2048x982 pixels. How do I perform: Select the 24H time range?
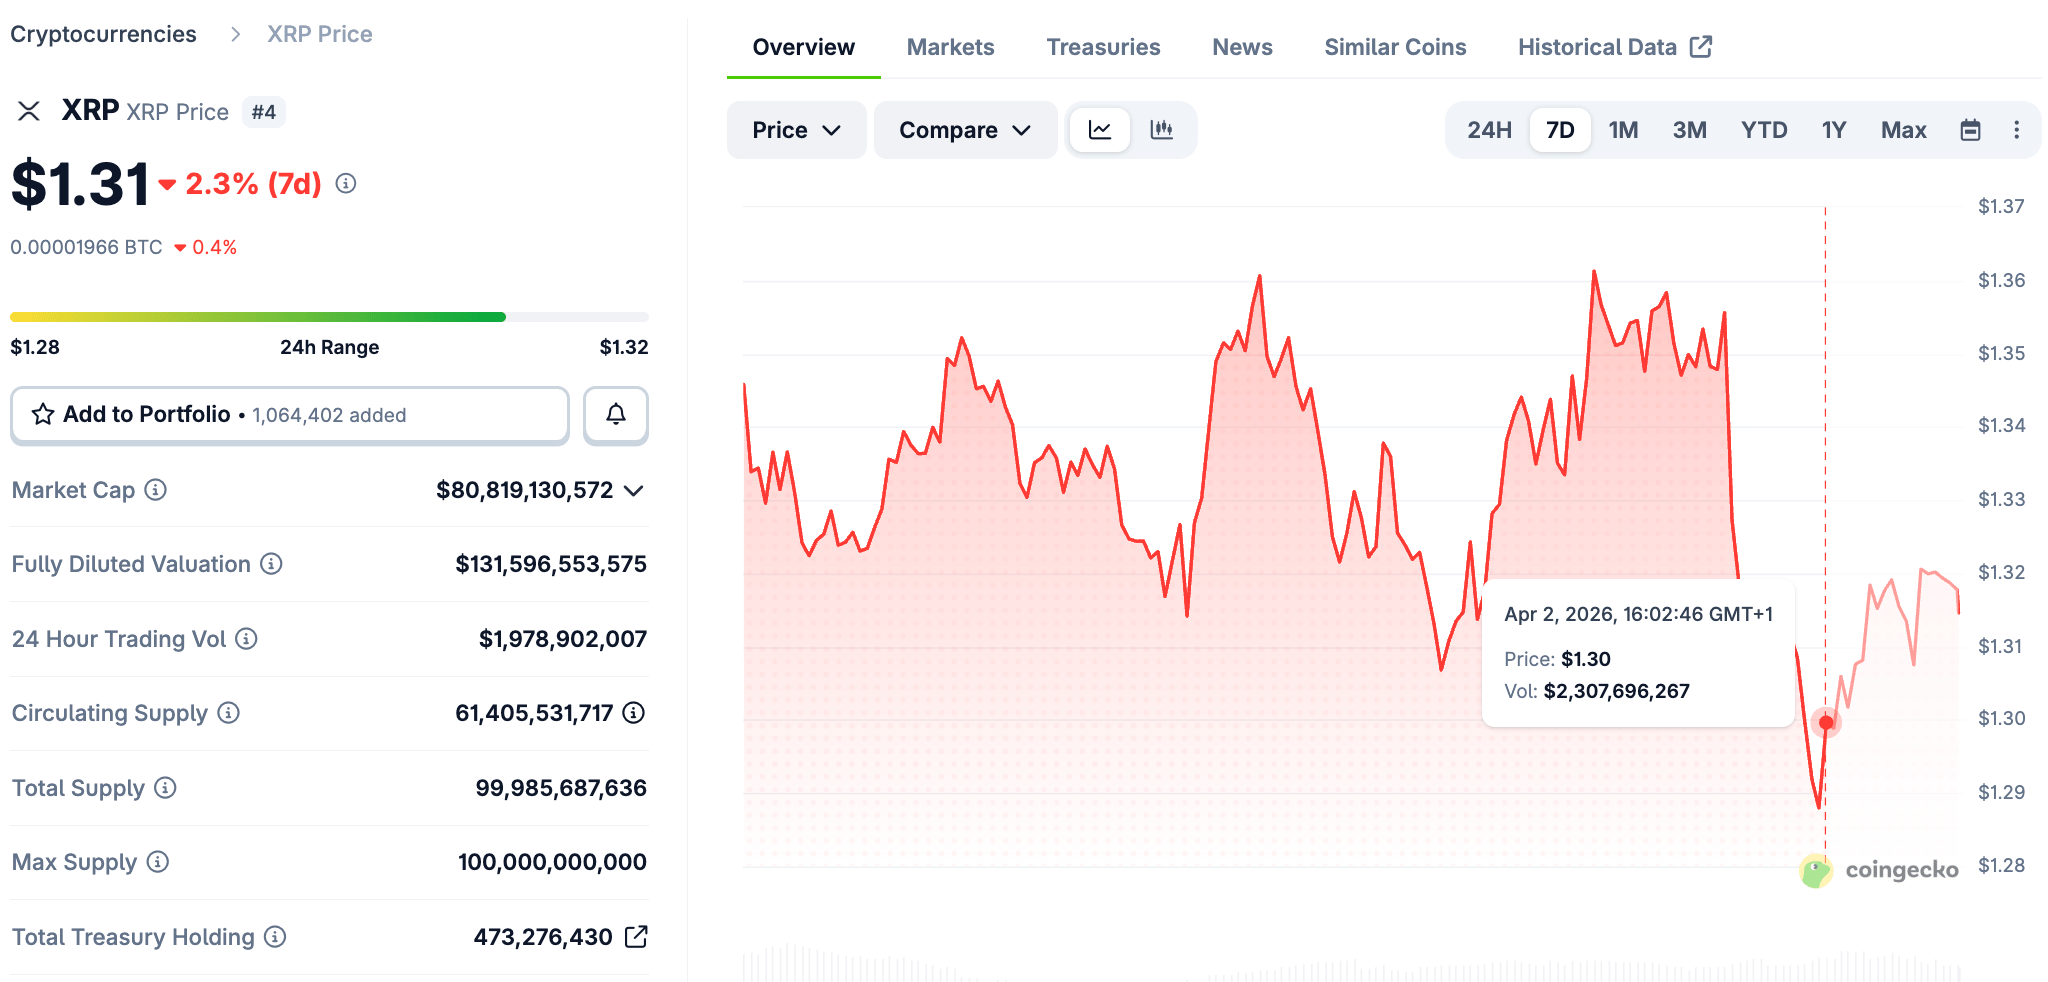(x=1489, y=130)
